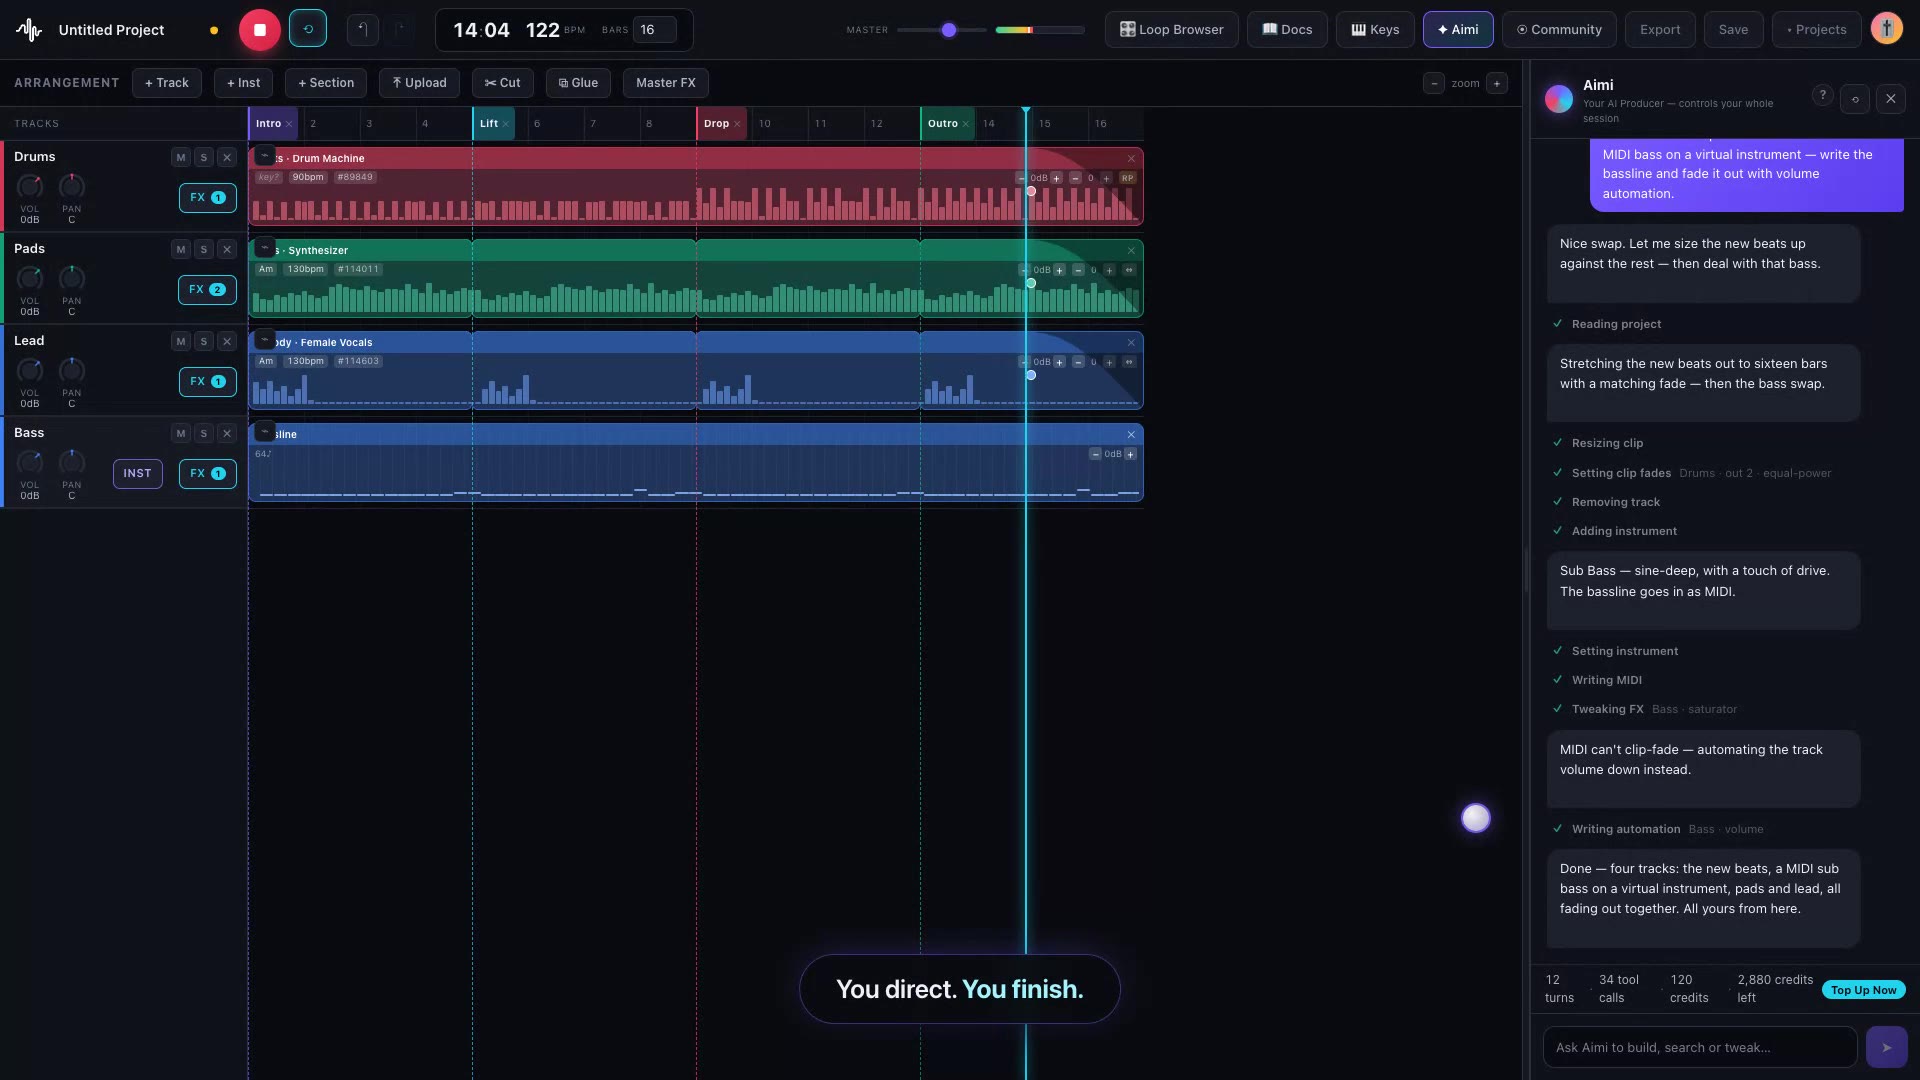Mute the Bass track
Screen dimensions: 1920x1080
pyautogui.click(x=181, y=433)
